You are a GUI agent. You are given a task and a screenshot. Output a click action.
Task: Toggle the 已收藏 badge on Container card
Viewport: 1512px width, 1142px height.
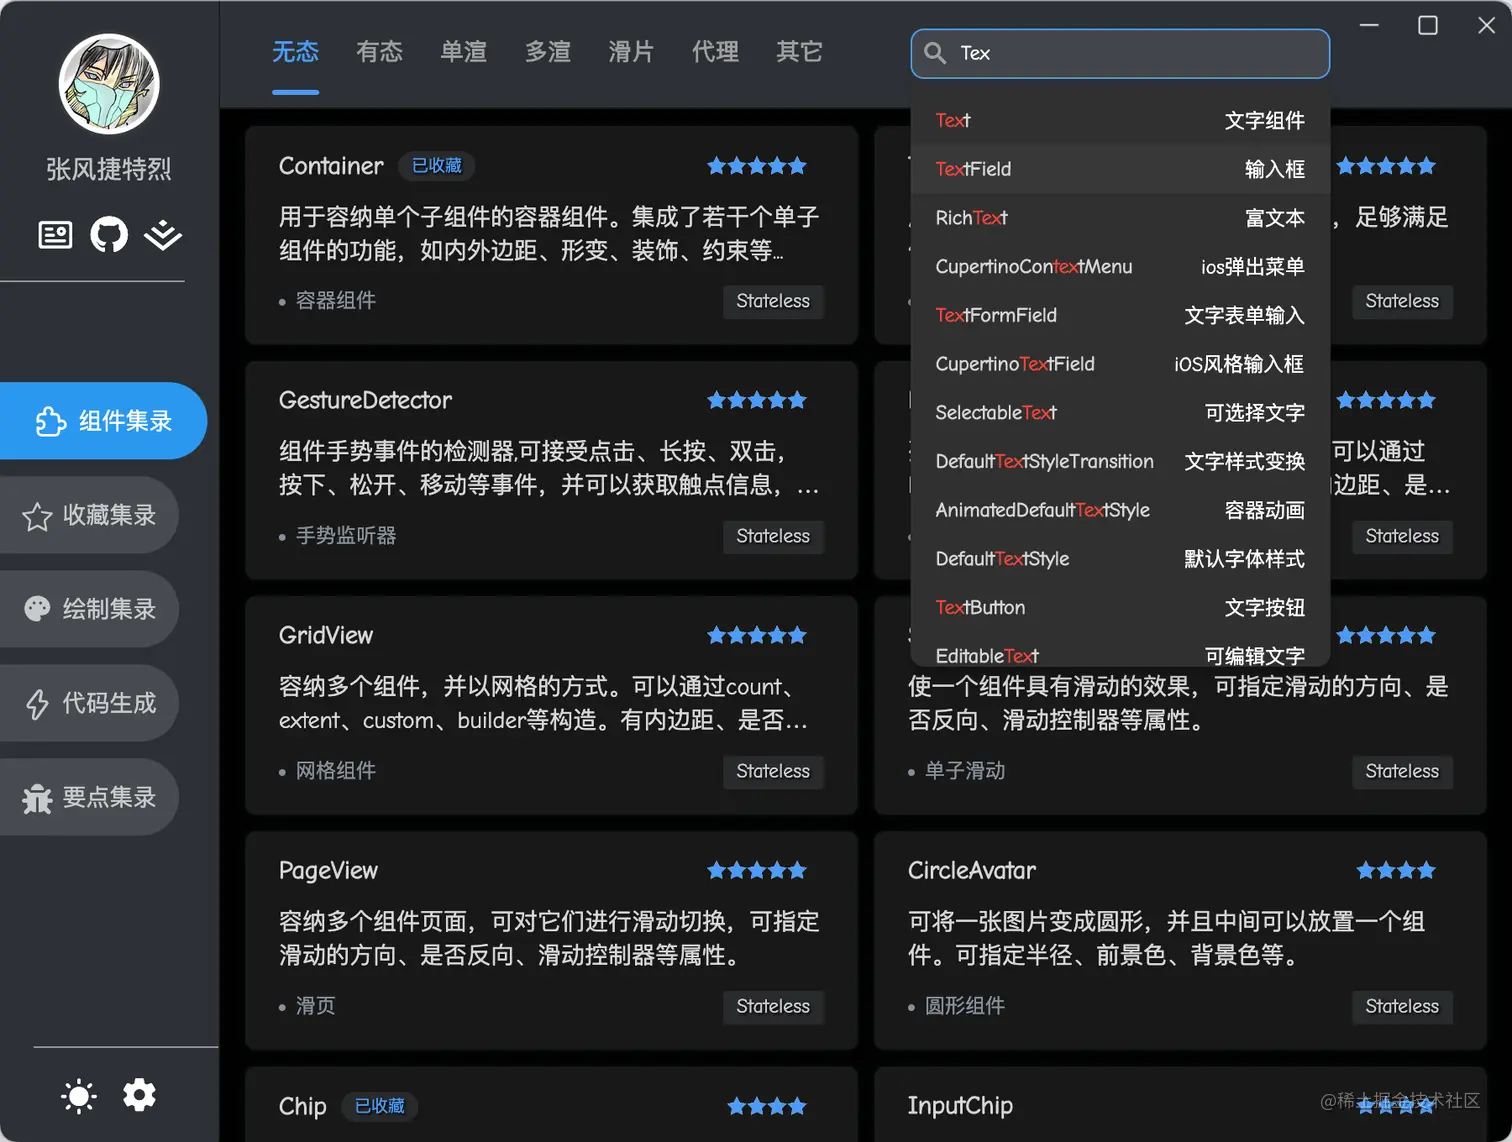(436, 166)
